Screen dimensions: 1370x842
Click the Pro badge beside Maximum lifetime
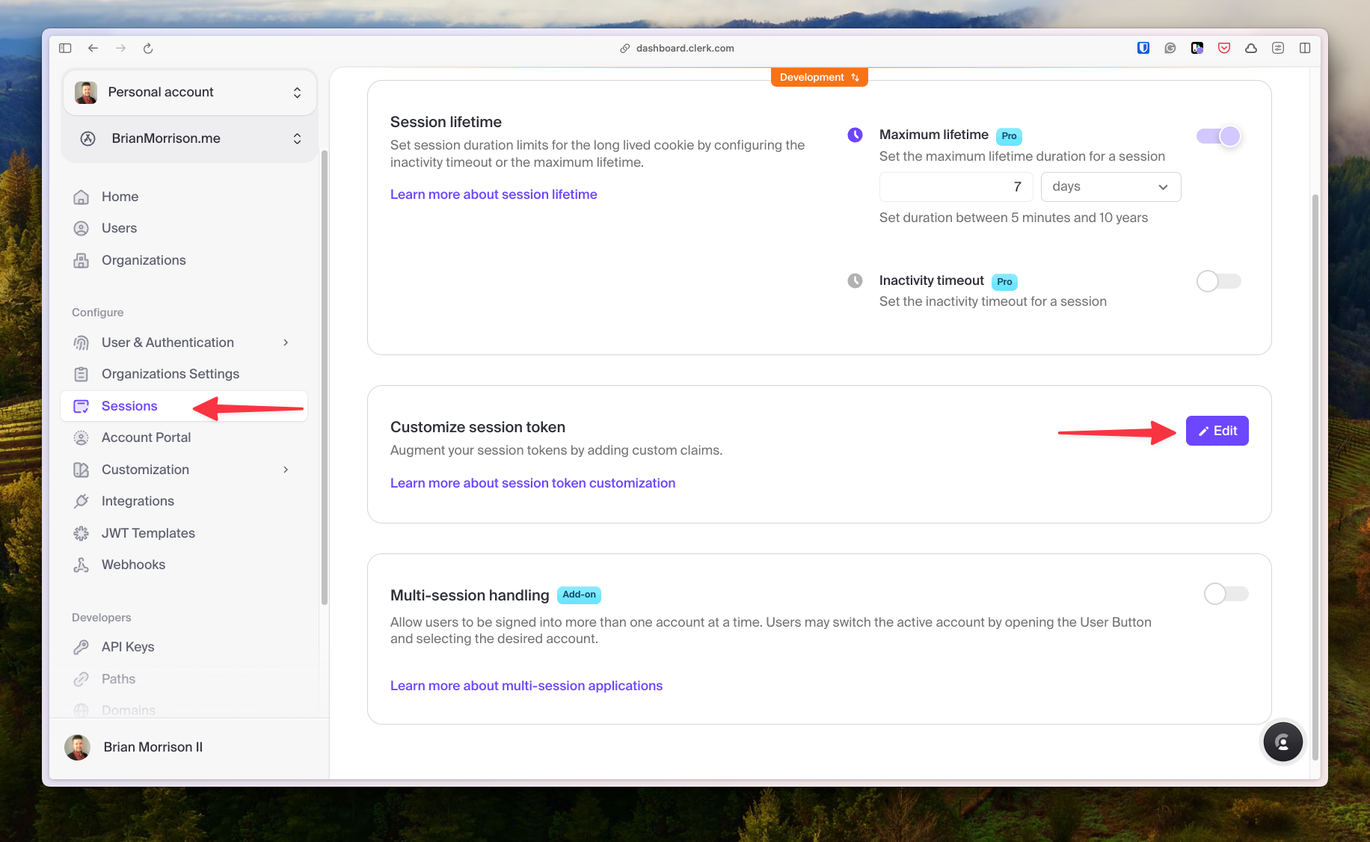click(x=1009, y=136)
